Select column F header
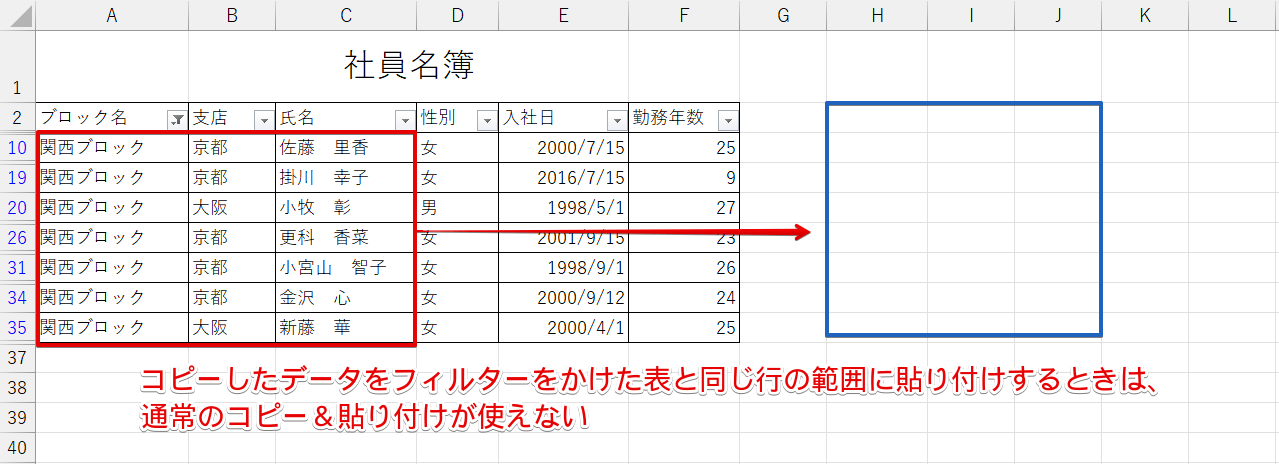This screenshot has width=1279, height=464. [x=684, y=15]
